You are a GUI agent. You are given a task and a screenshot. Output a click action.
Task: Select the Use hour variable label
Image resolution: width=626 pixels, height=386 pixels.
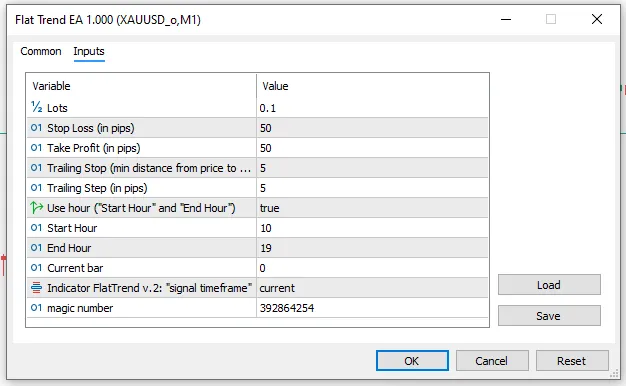141,208
